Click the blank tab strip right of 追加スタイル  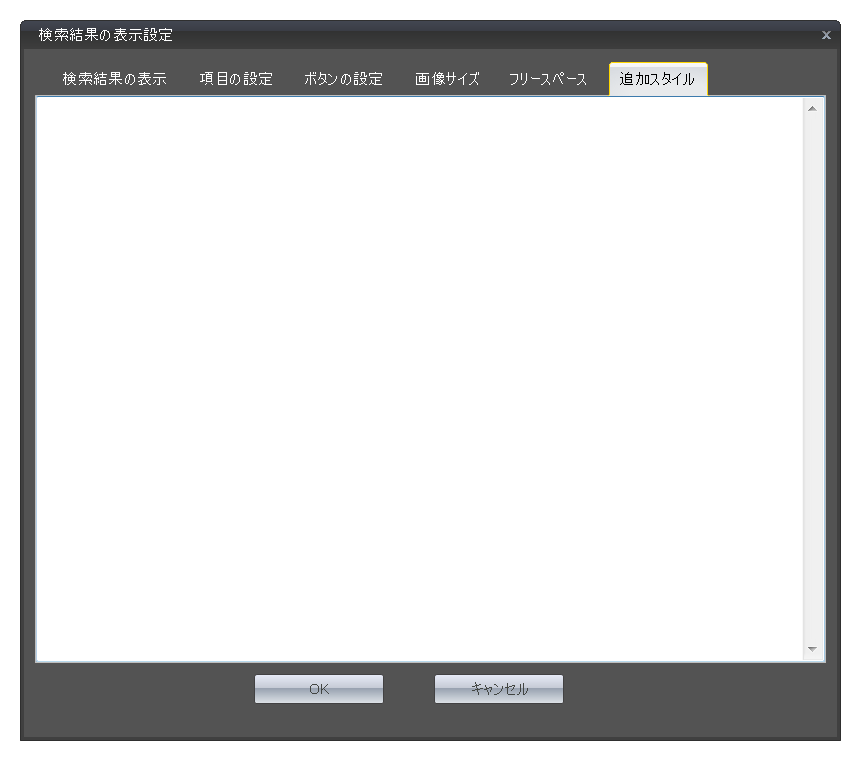[765, 79]
